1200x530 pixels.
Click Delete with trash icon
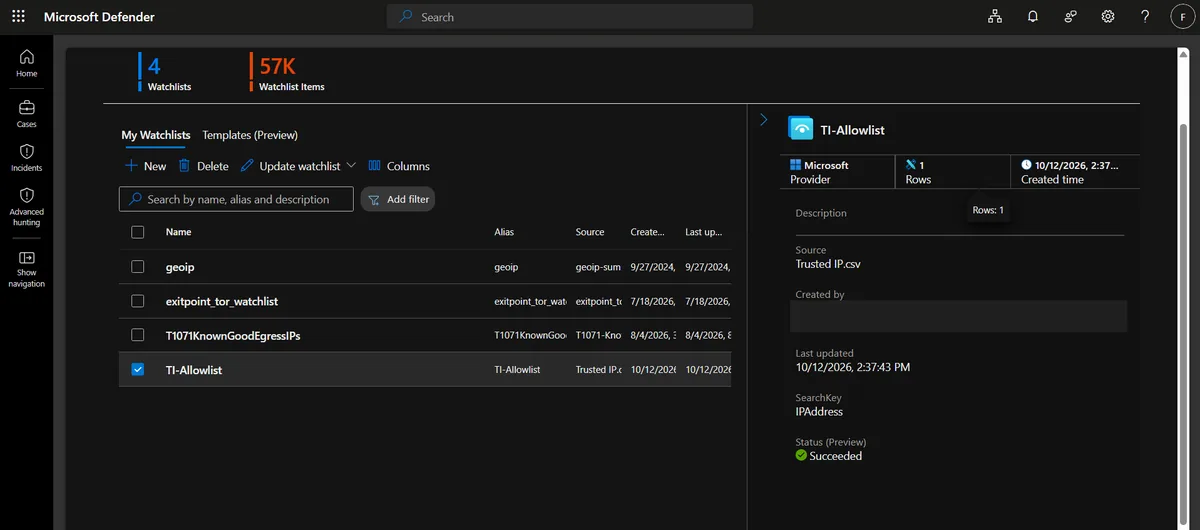204,166
